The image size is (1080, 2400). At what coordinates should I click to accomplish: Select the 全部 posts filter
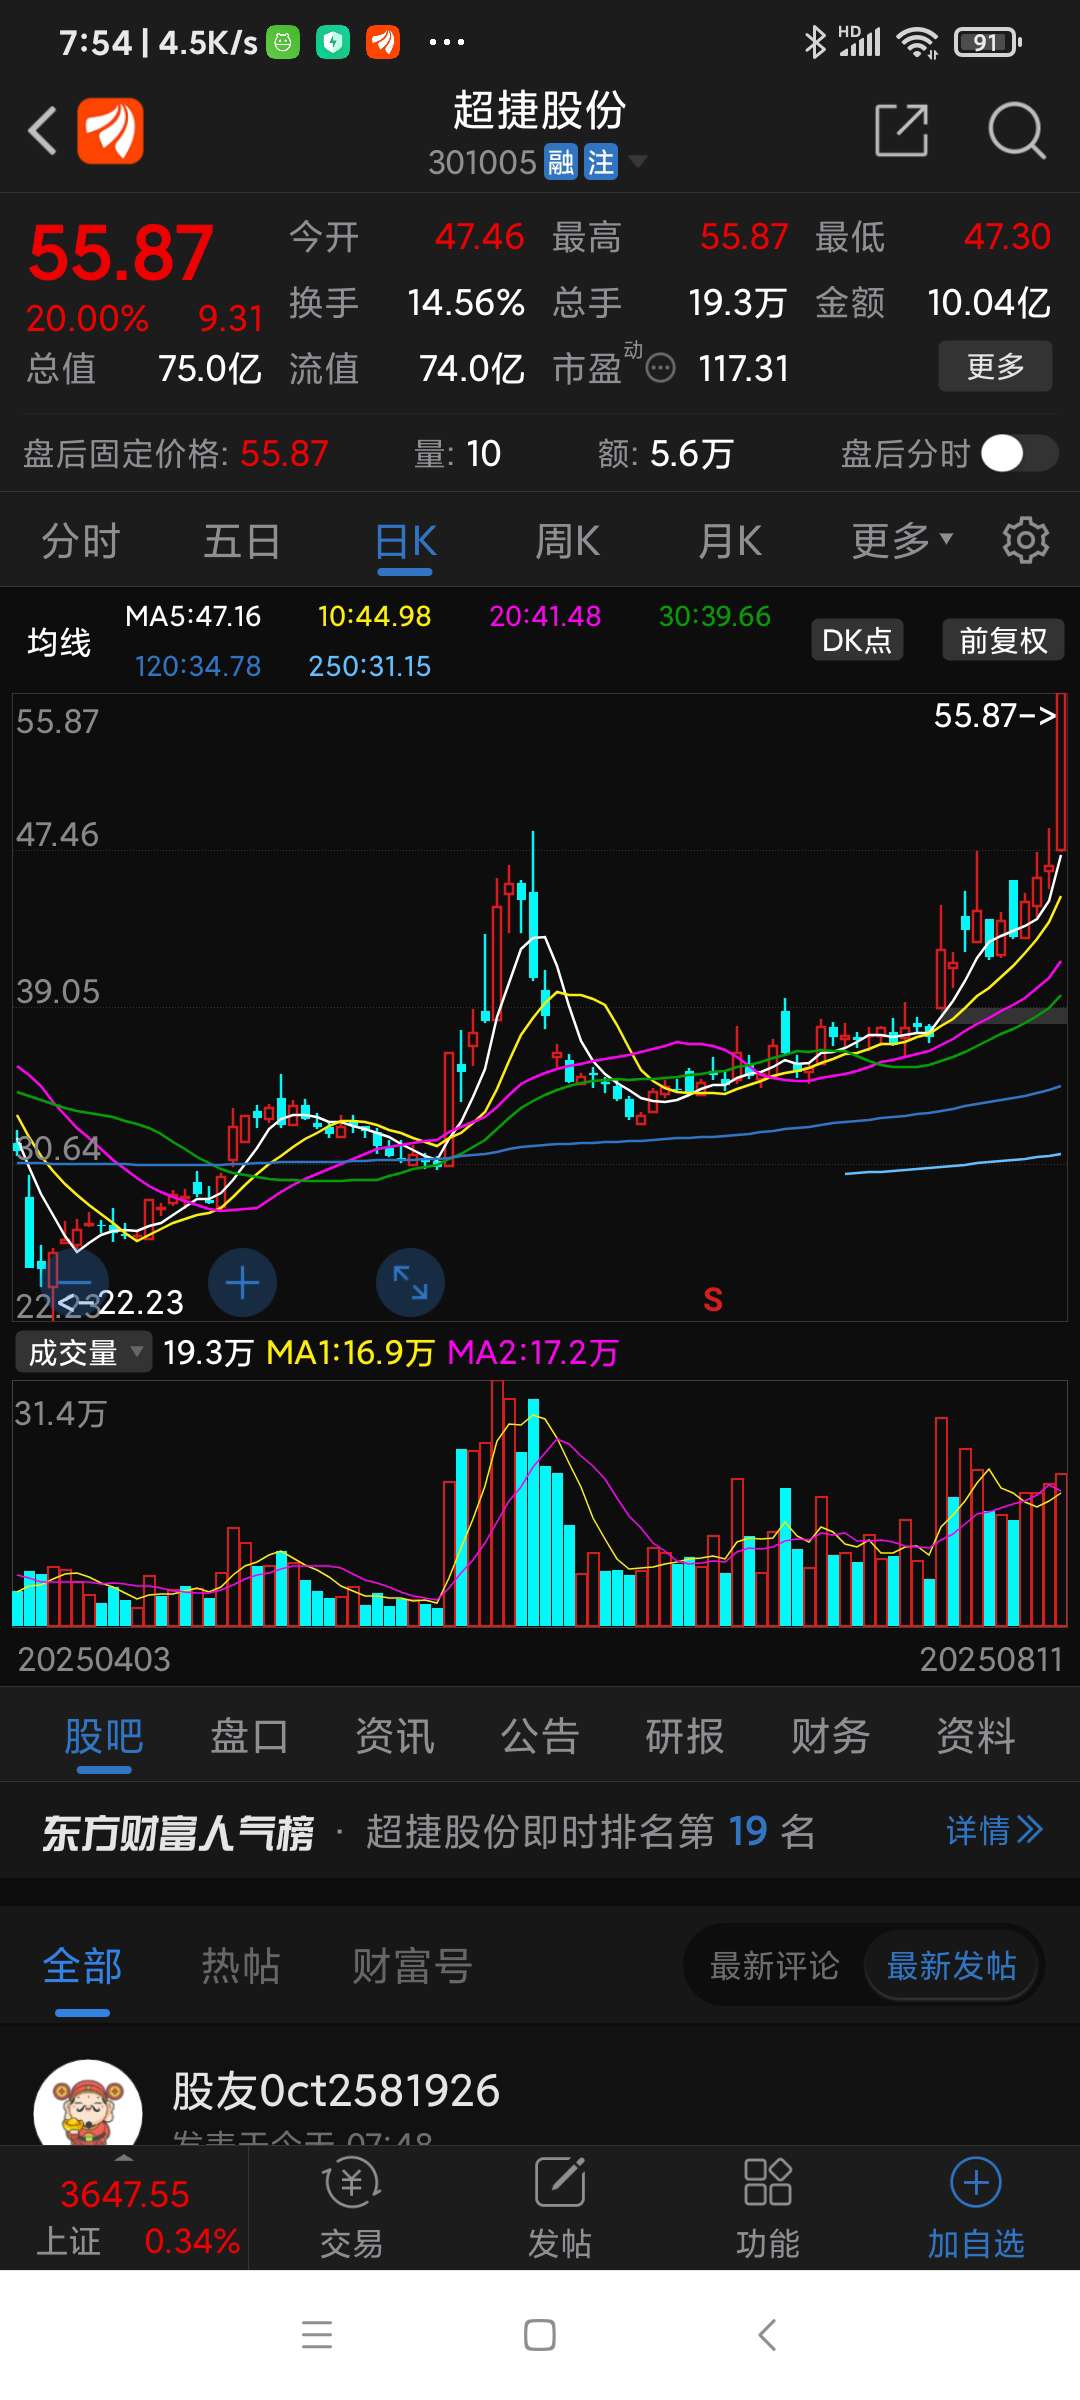click(x=82, y=1966)
